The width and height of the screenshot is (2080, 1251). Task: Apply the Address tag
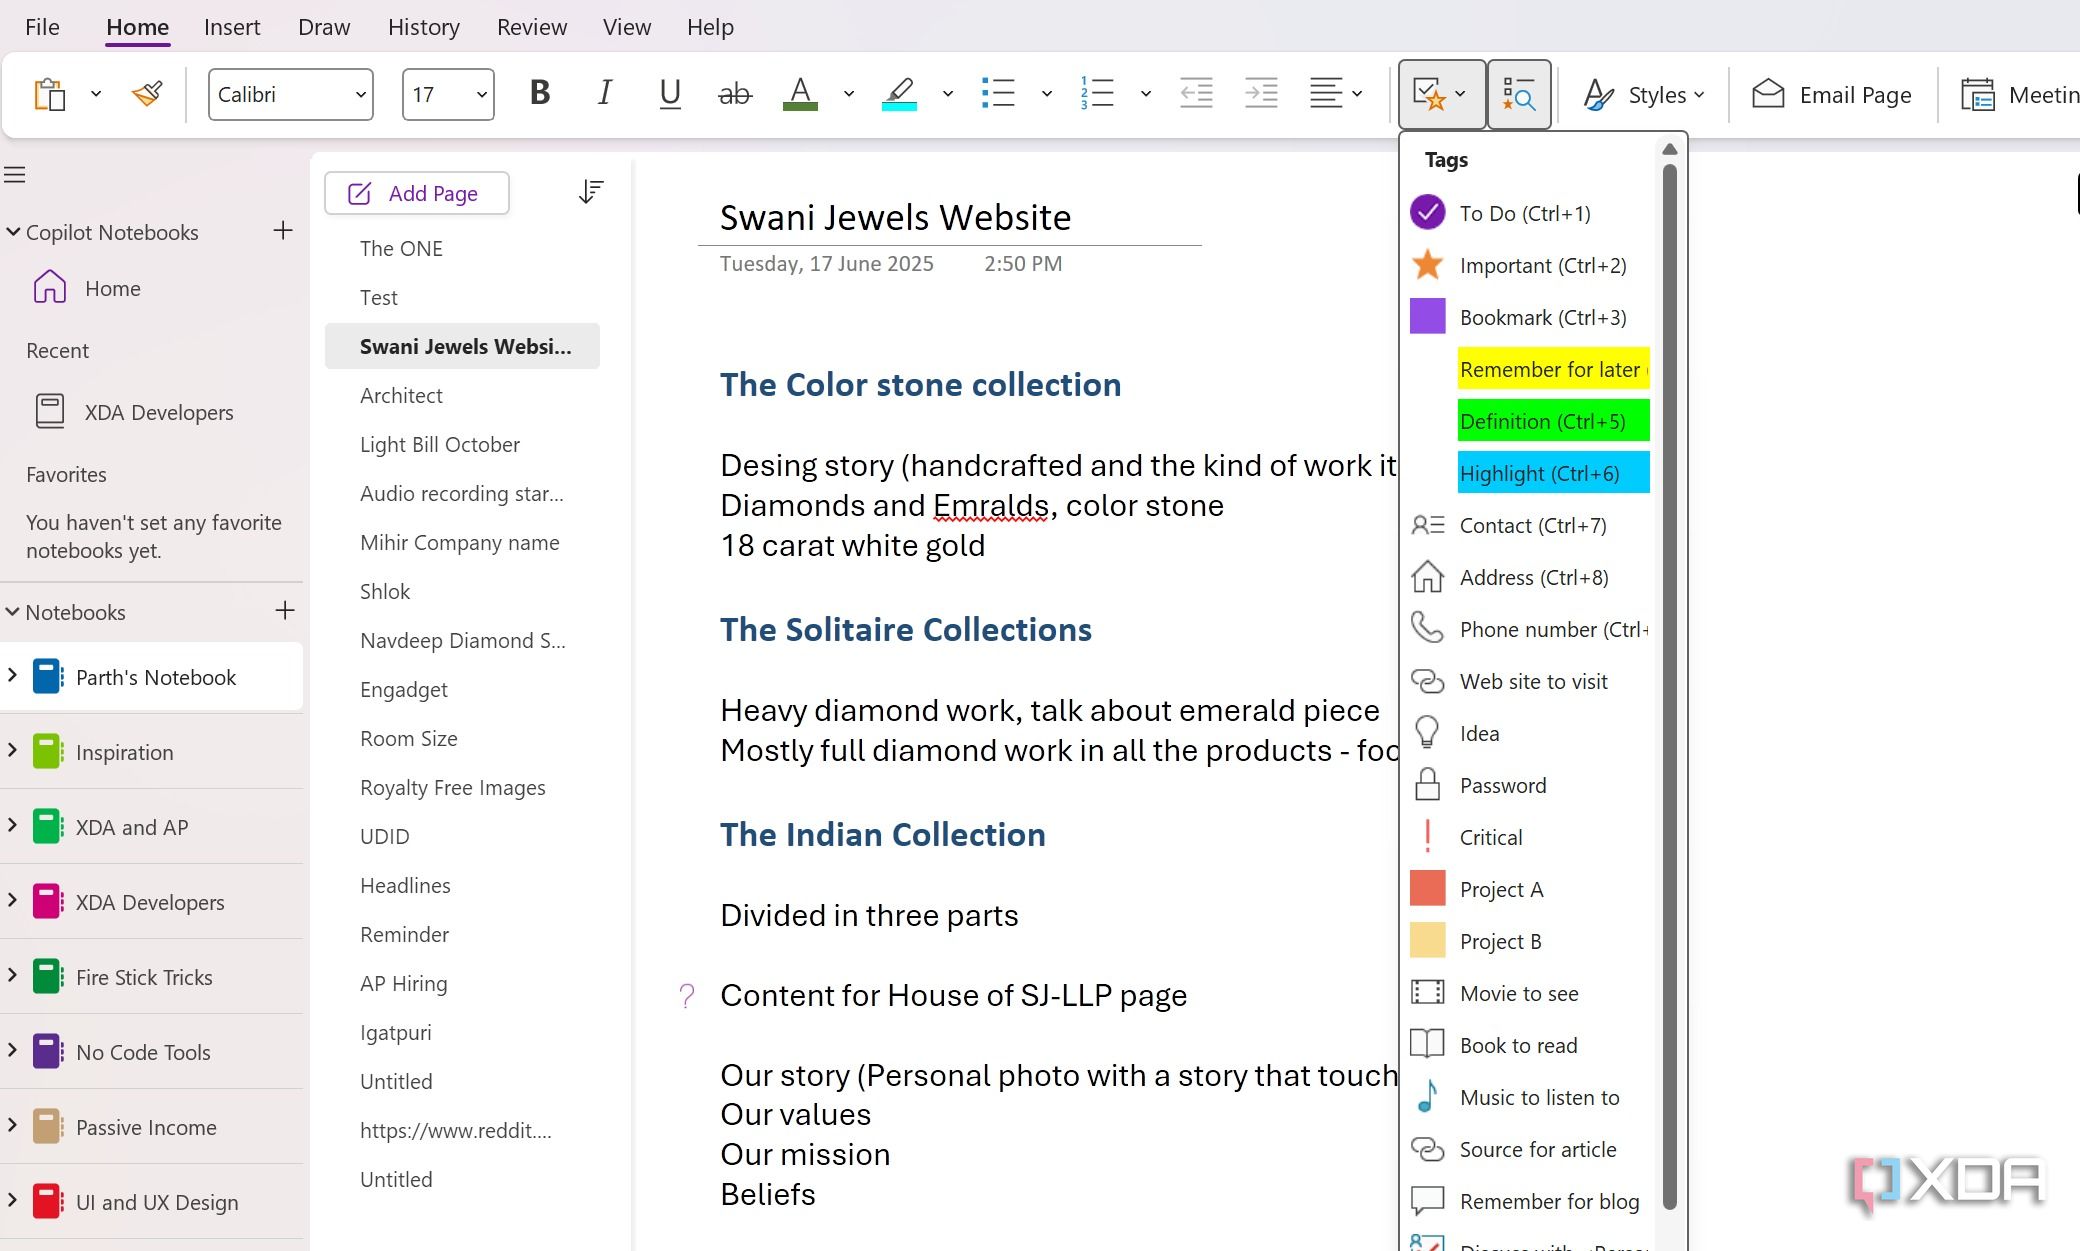click(1530, 577)
